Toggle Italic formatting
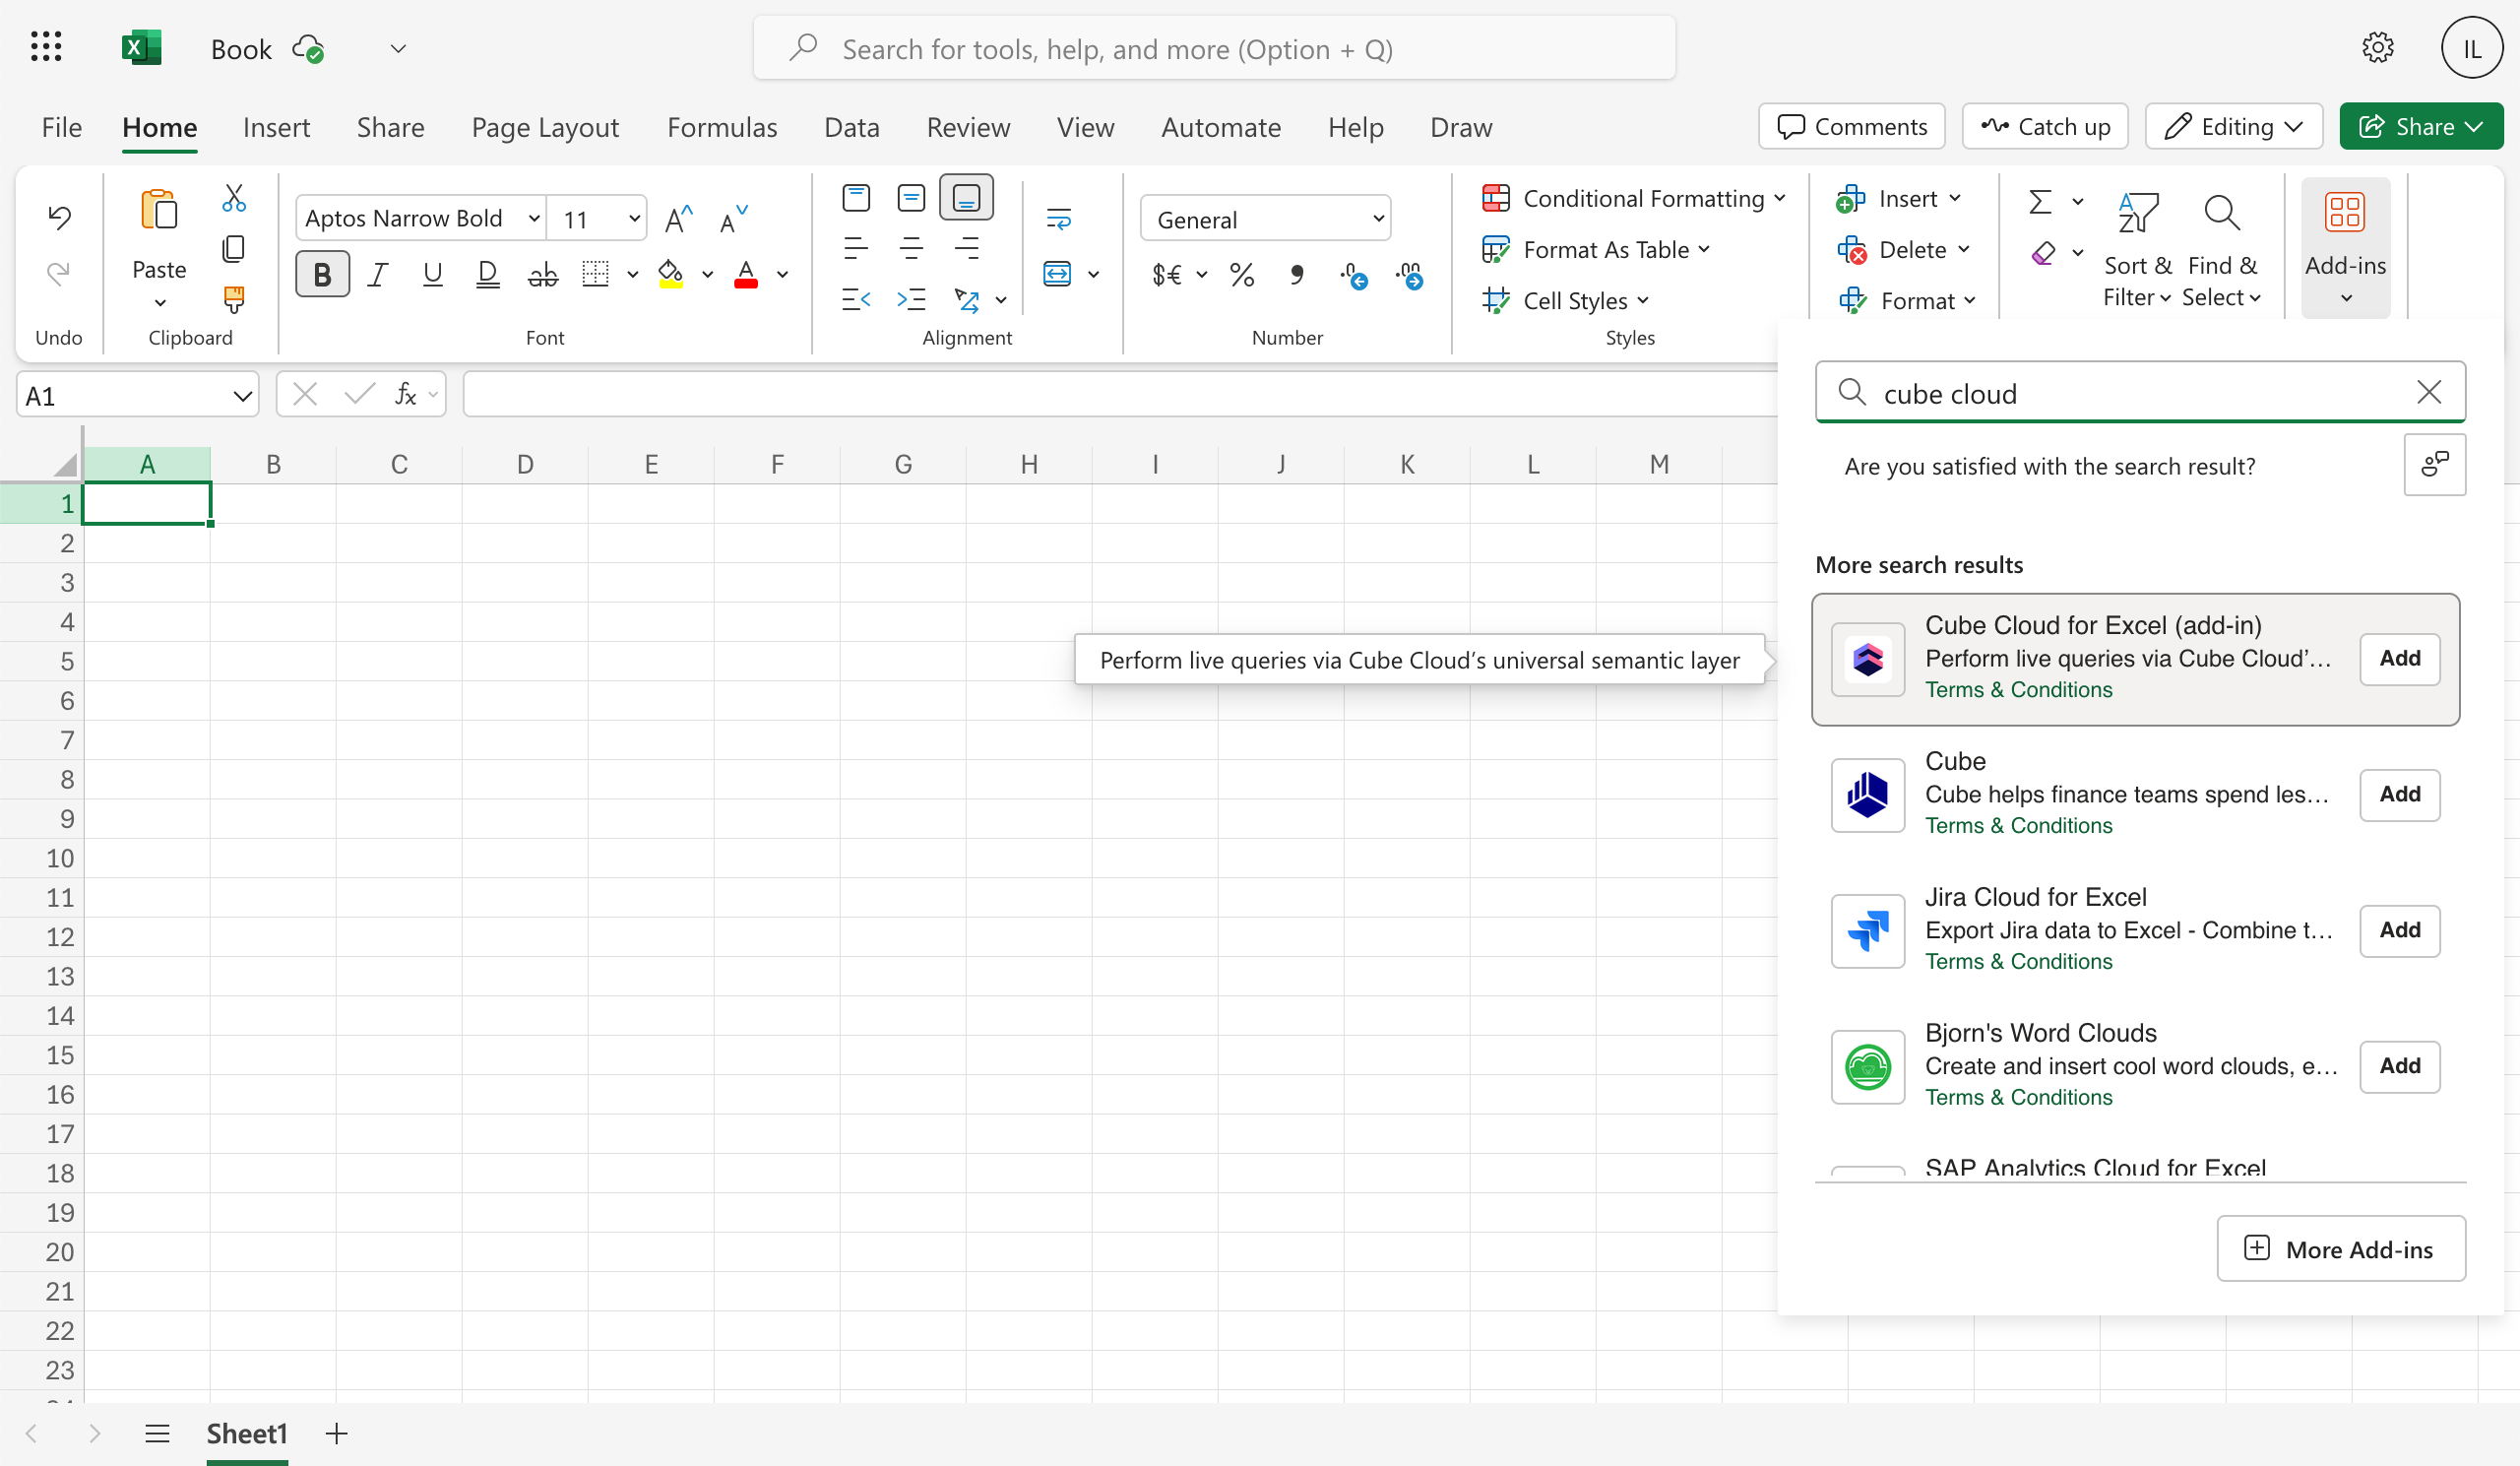The image size is (2520, 1466). (x=377, y=274)
